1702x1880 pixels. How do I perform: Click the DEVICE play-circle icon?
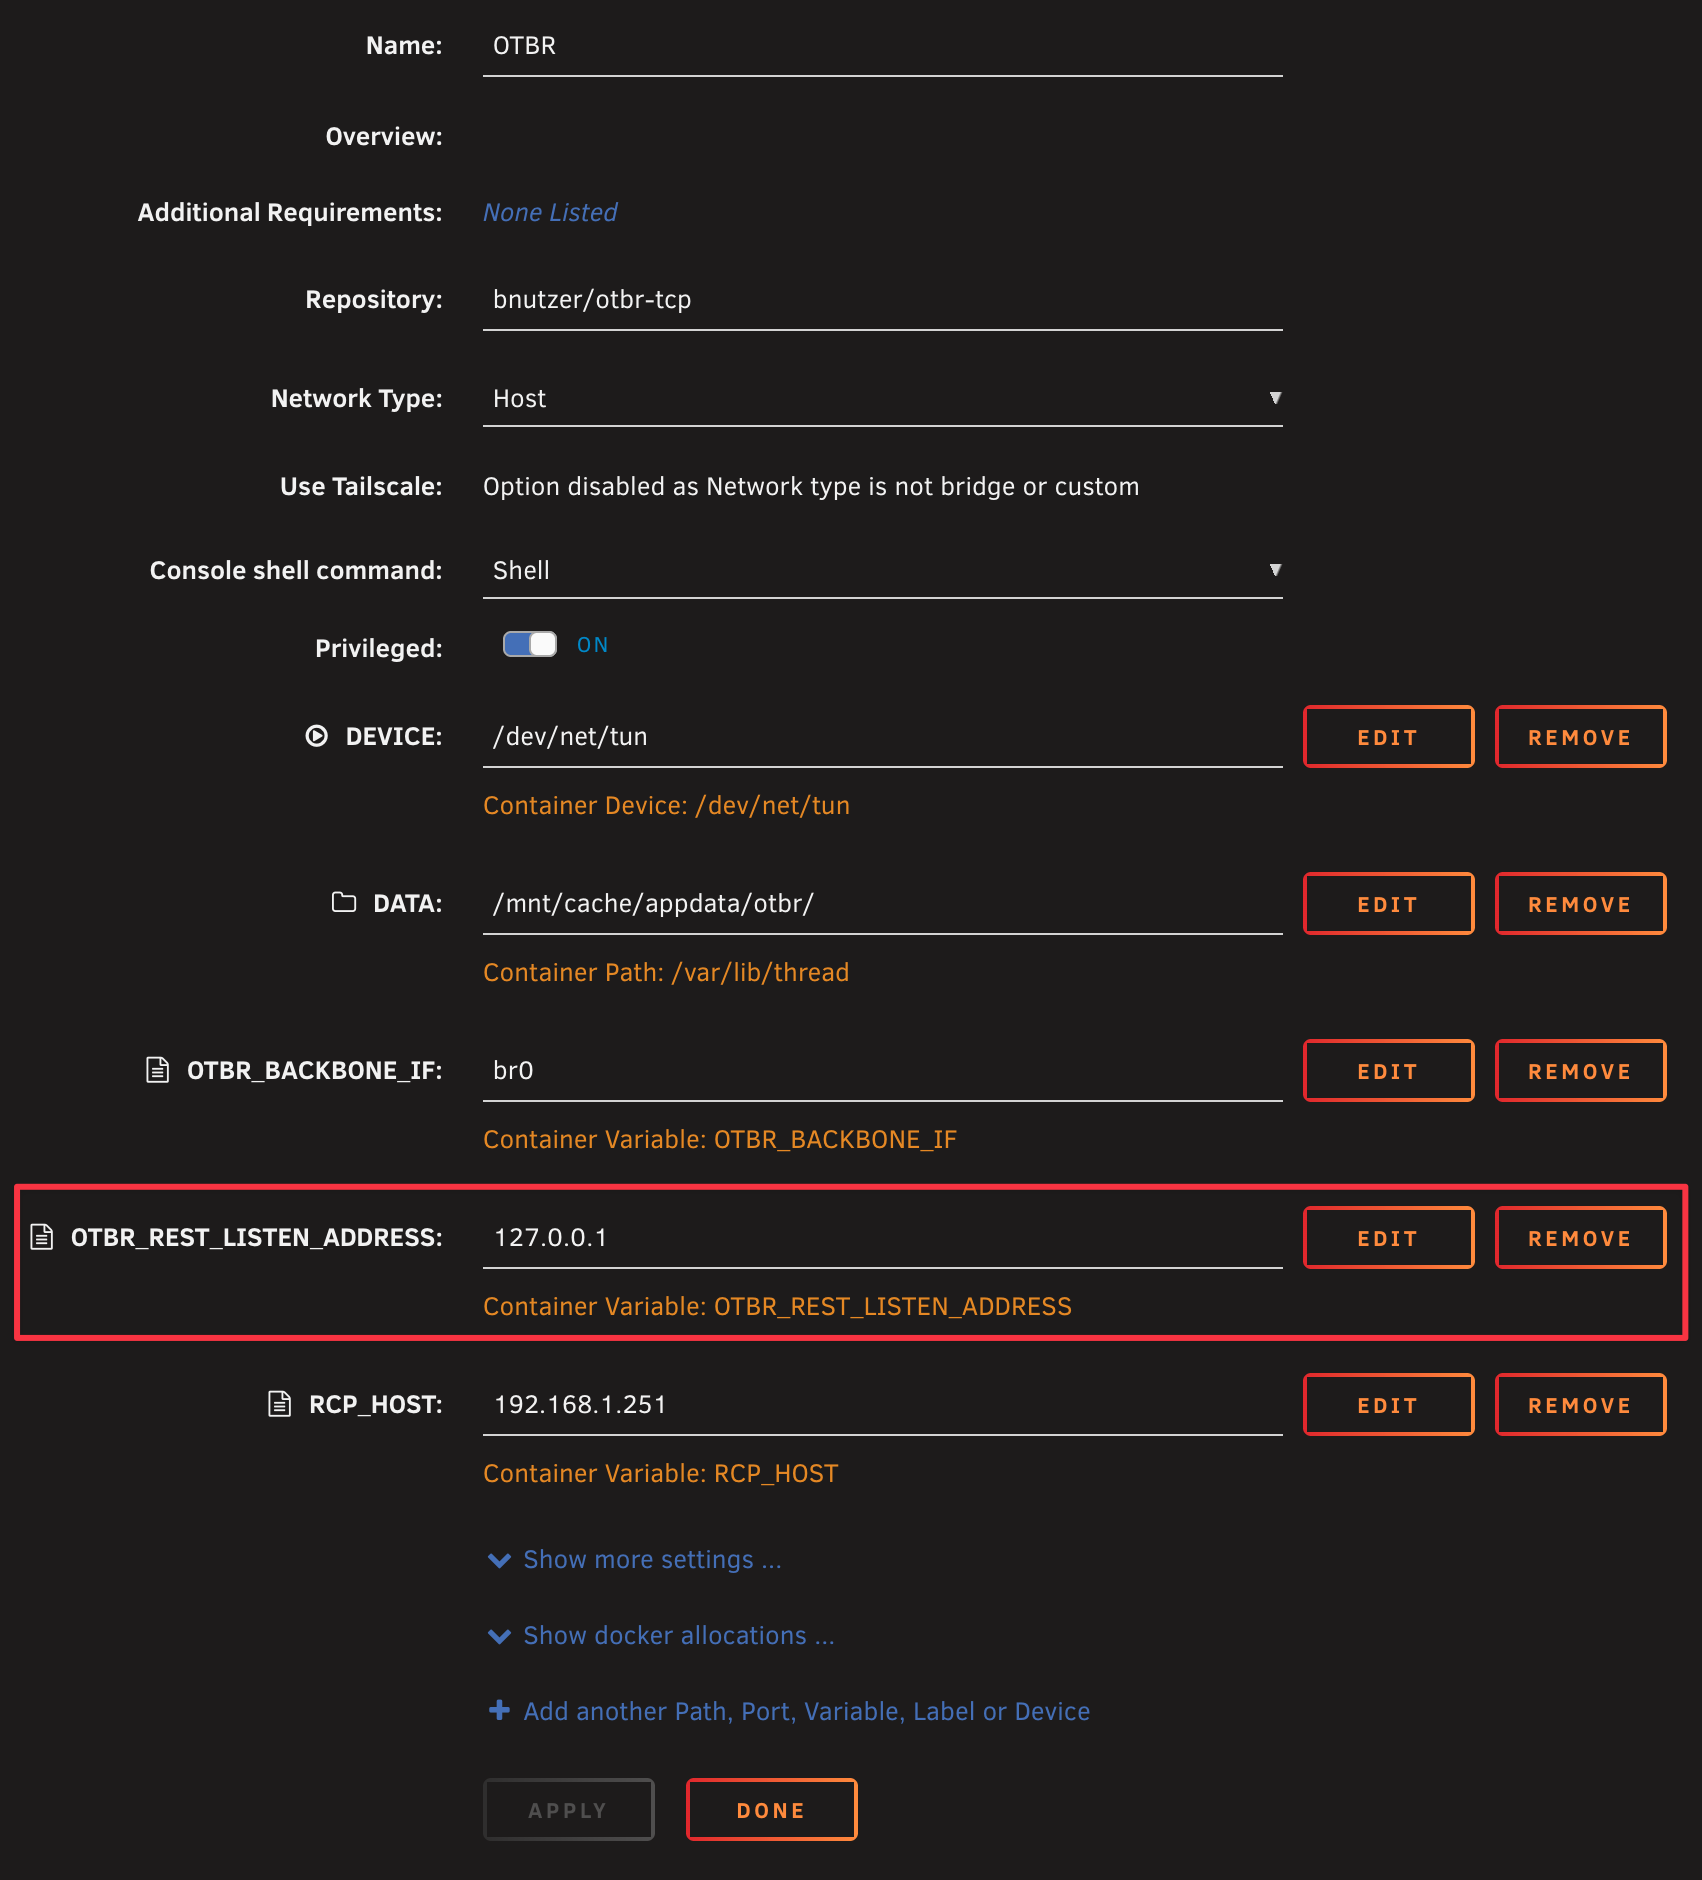click(x=316, y=736)
